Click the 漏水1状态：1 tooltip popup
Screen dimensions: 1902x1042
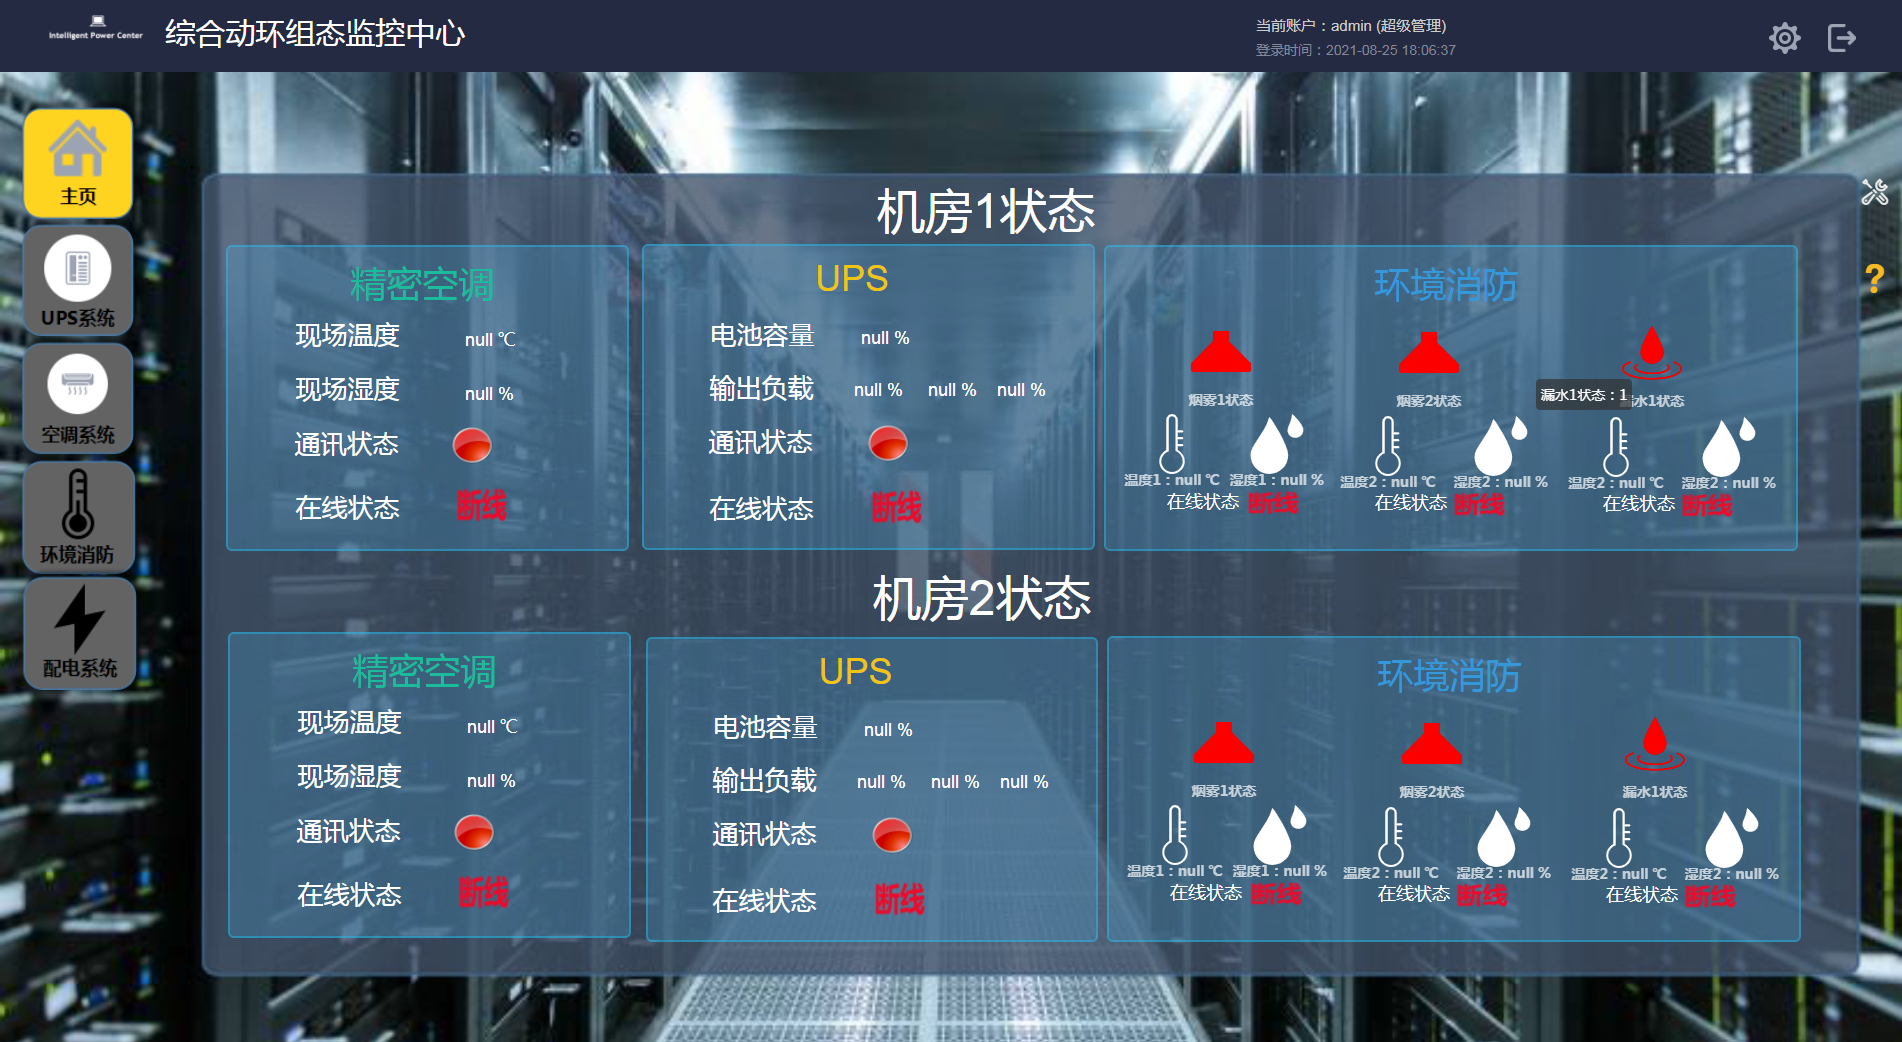click(1583, 395)
